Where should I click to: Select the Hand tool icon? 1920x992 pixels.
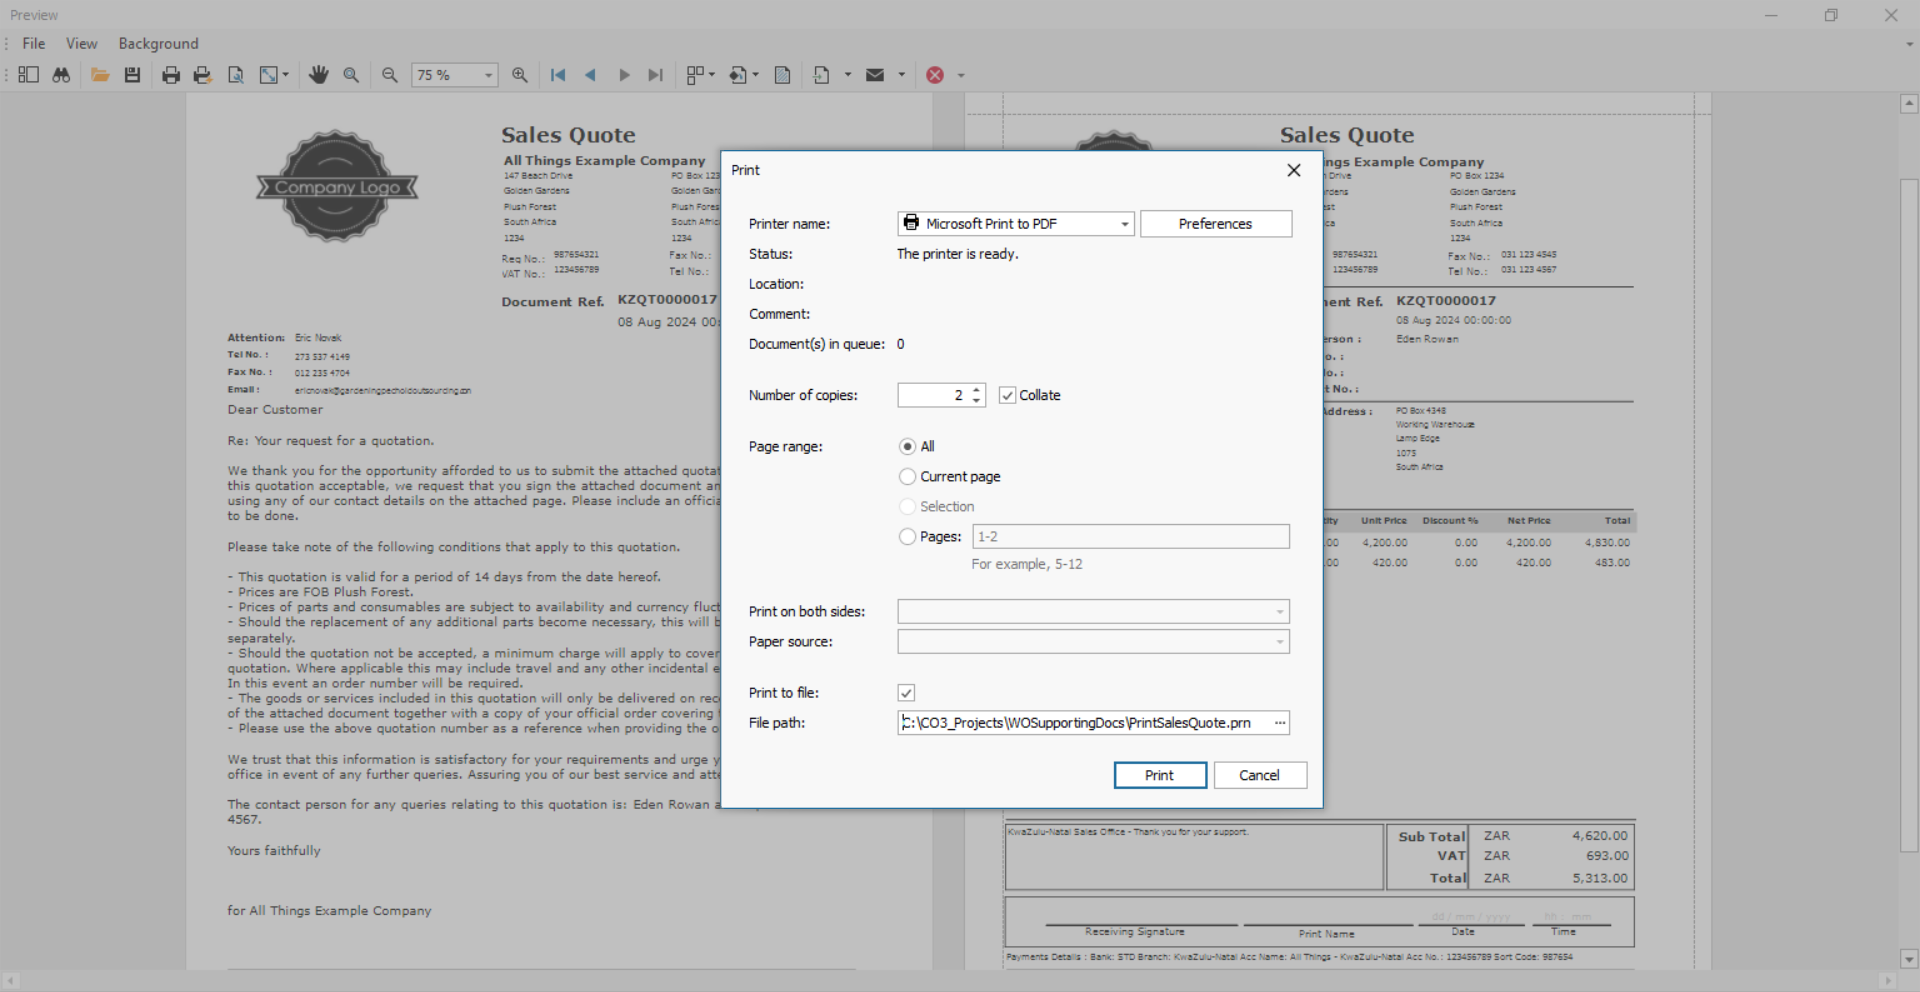(x=319, y=75)
